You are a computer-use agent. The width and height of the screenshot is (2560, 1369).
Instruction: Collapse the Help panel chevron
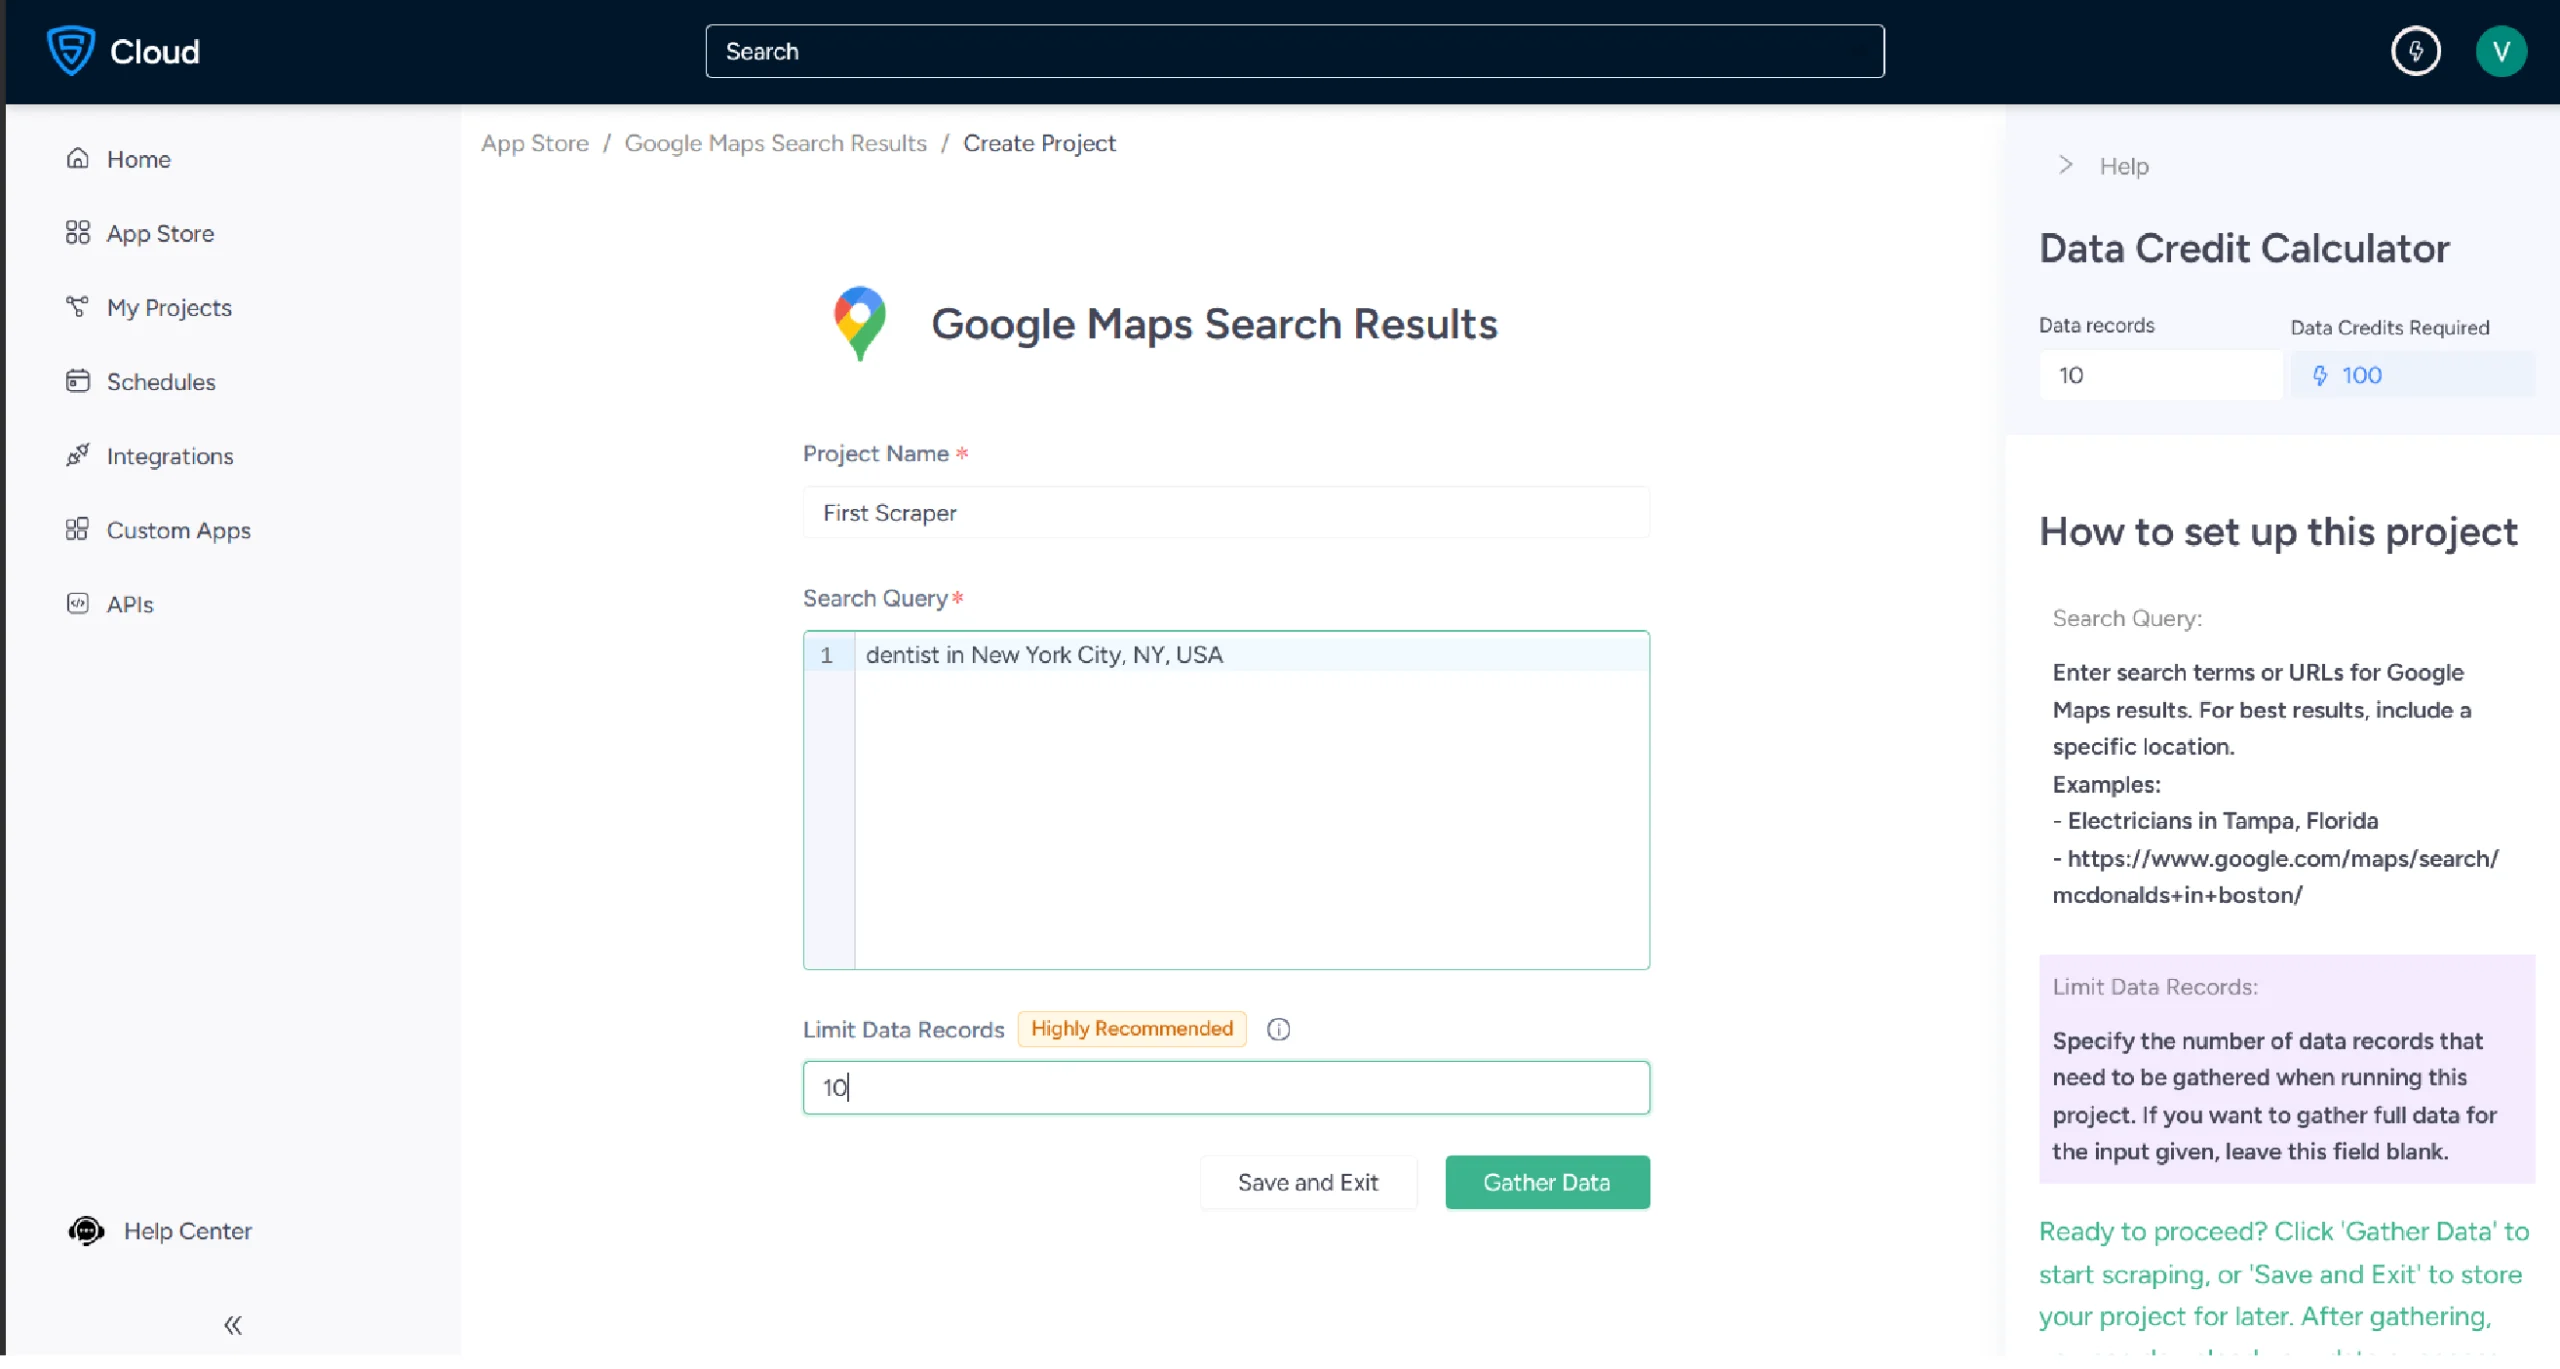click(2065, 165)
